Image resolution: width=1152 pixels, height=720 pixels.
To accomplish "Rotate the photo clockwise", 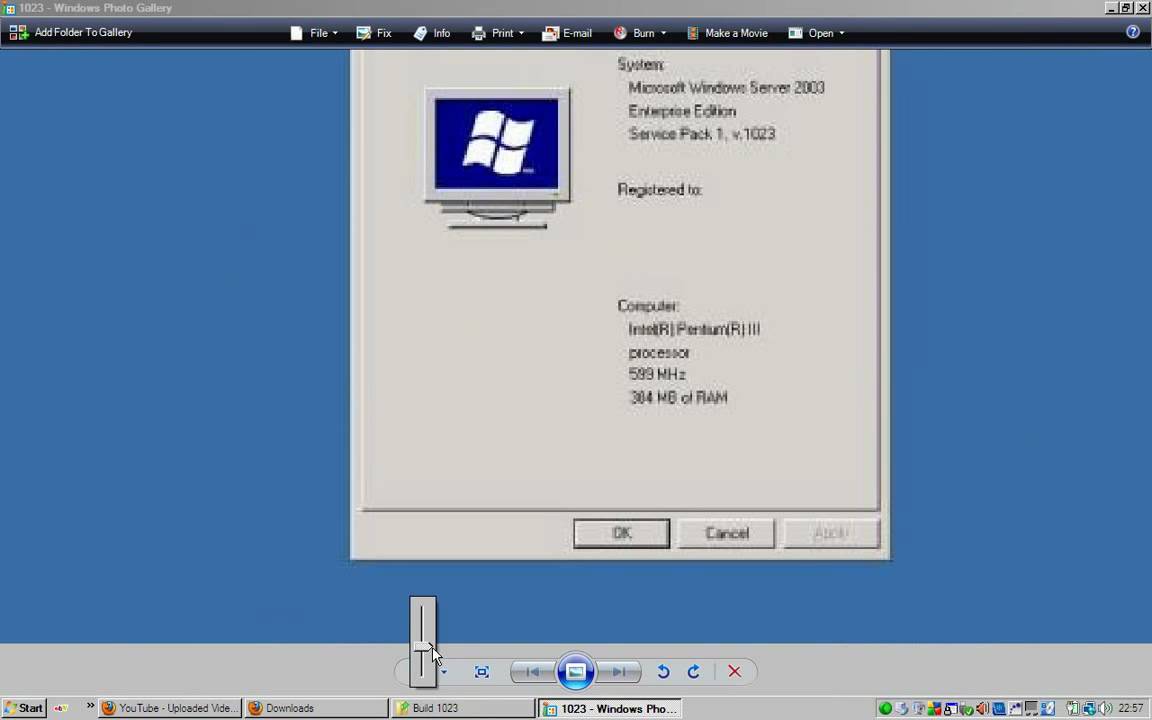I will (694, 672).
